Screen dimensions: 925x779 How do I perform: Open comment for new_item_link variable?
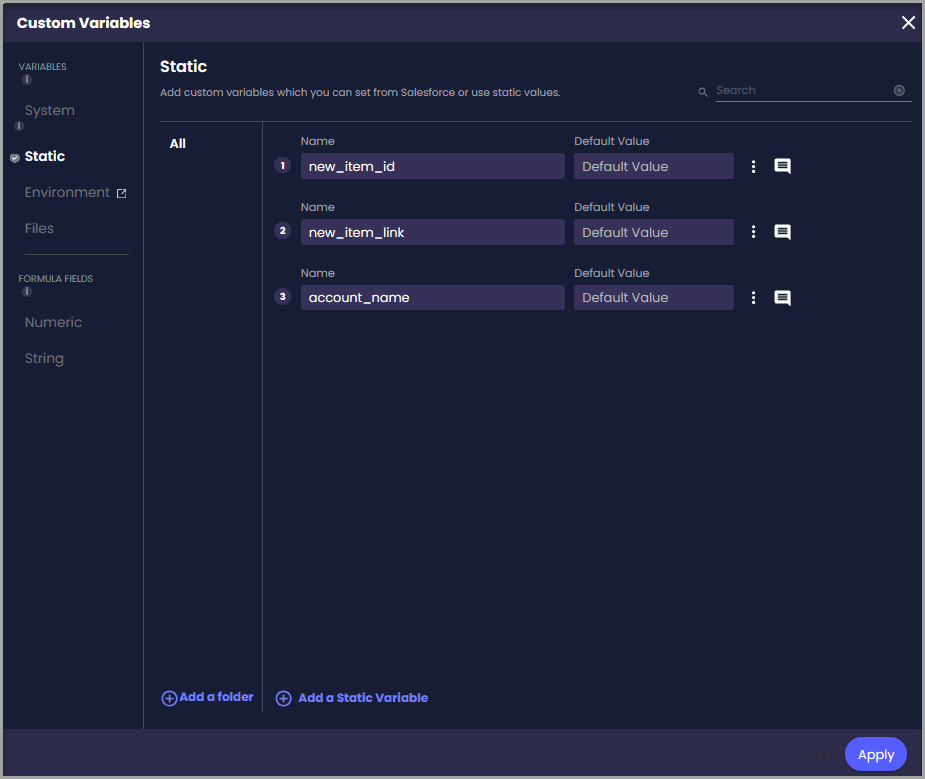coord(782,232)
